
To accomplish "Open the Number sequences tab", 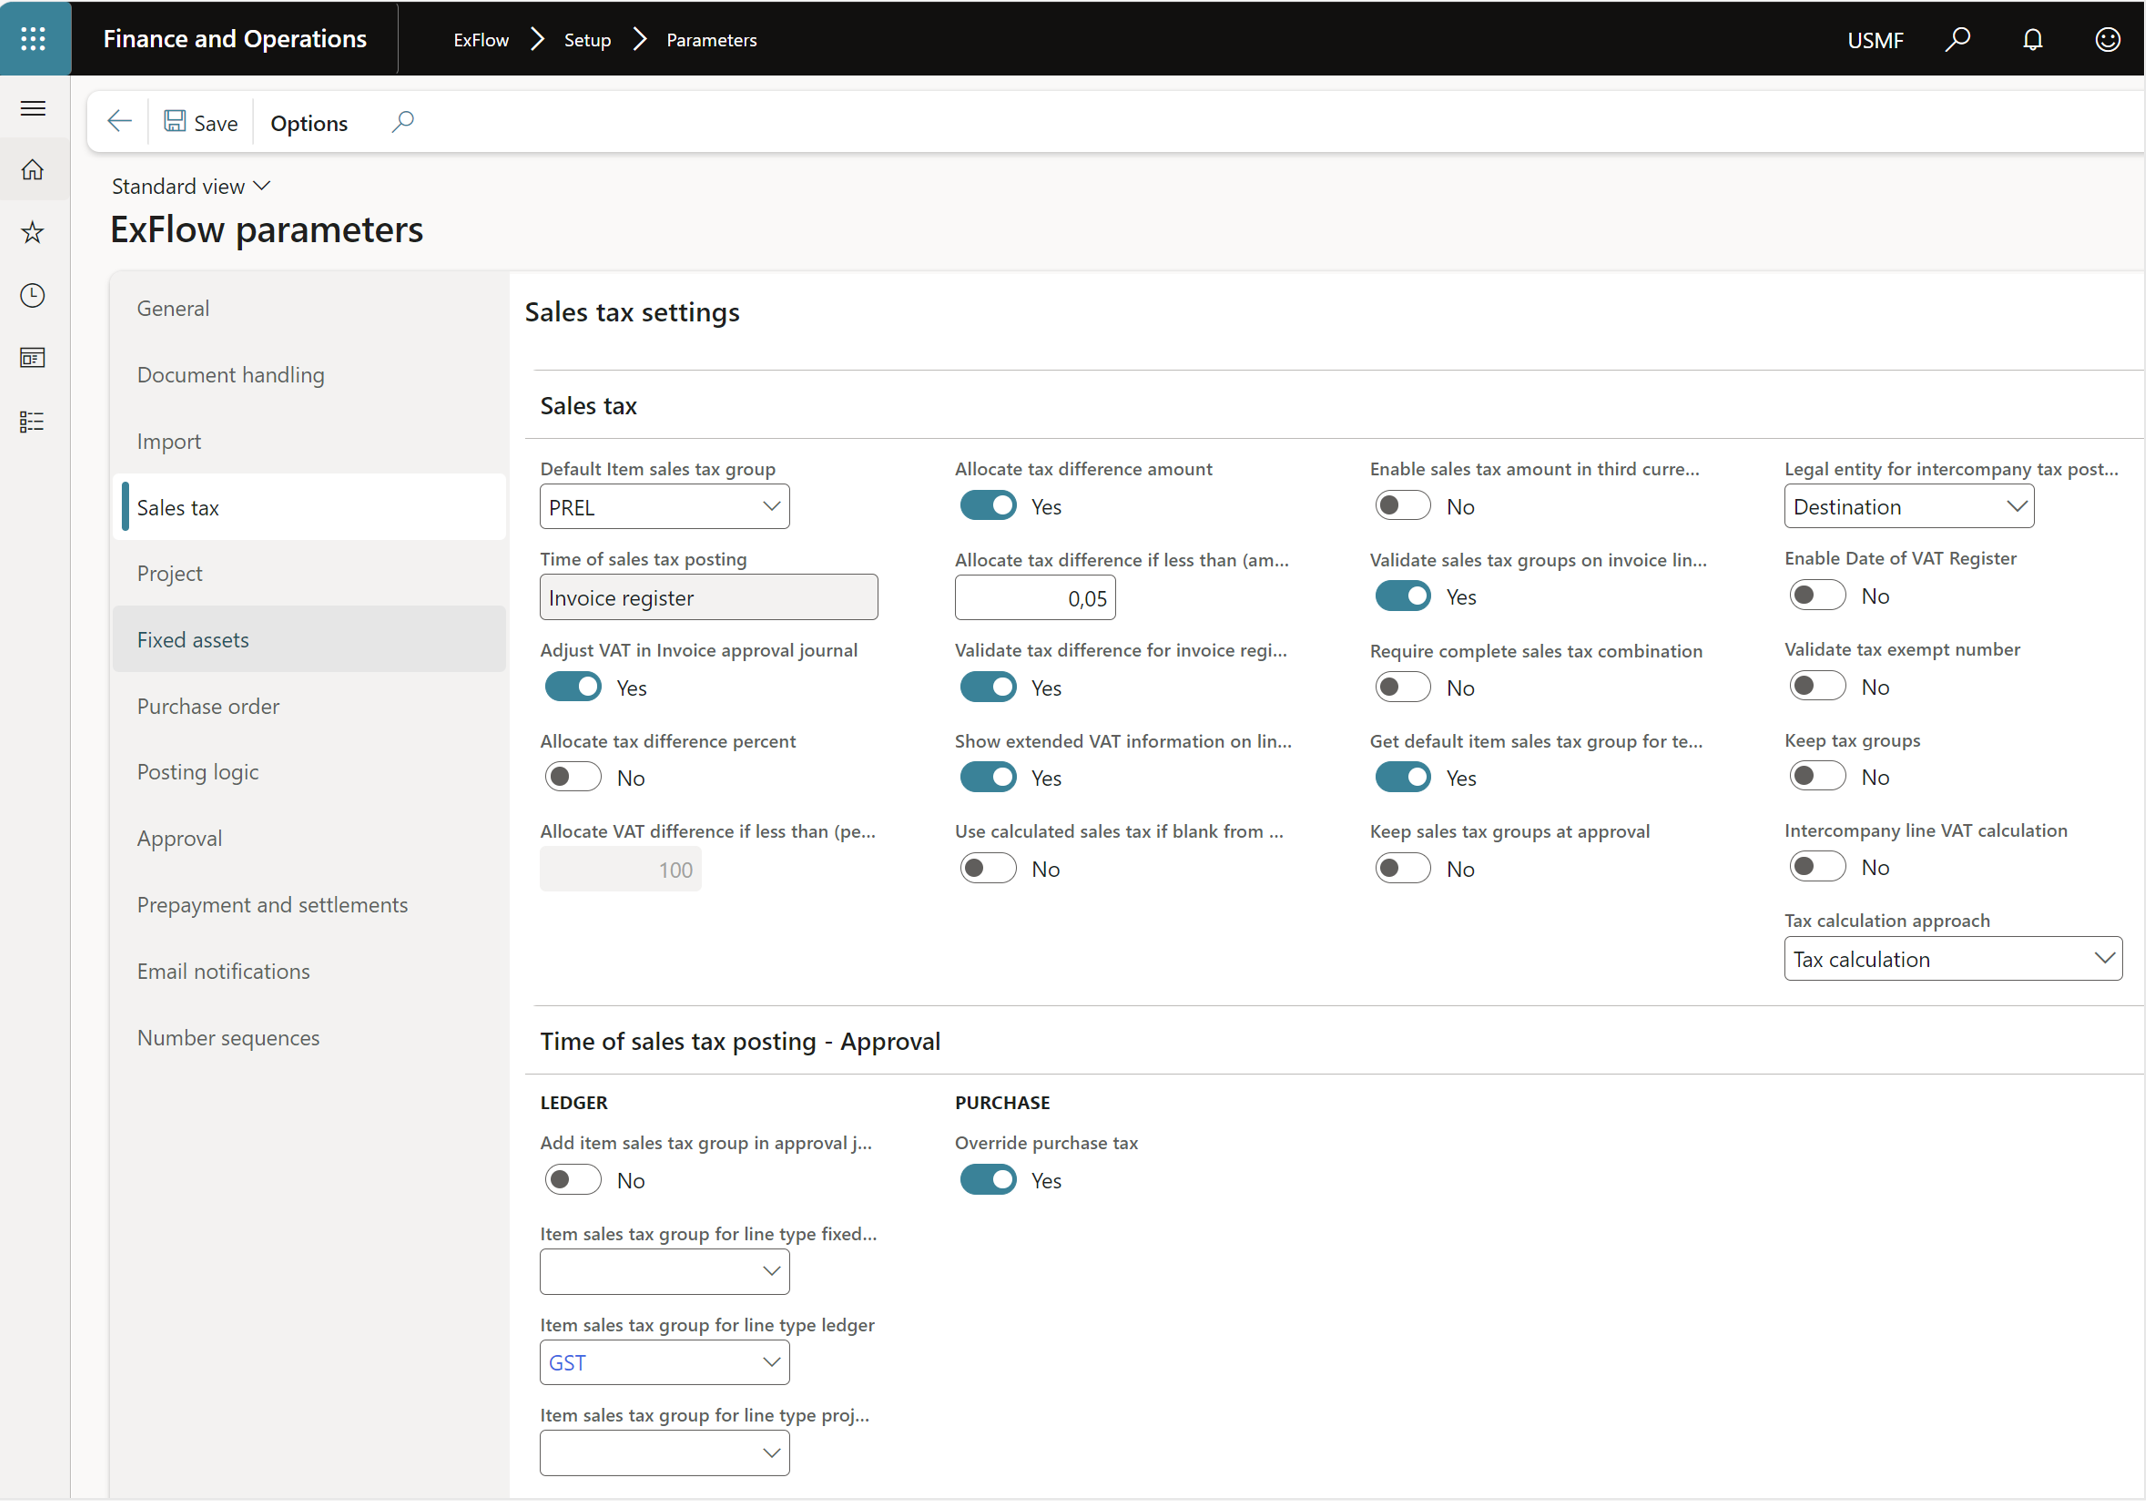I will pos(309,1038).
